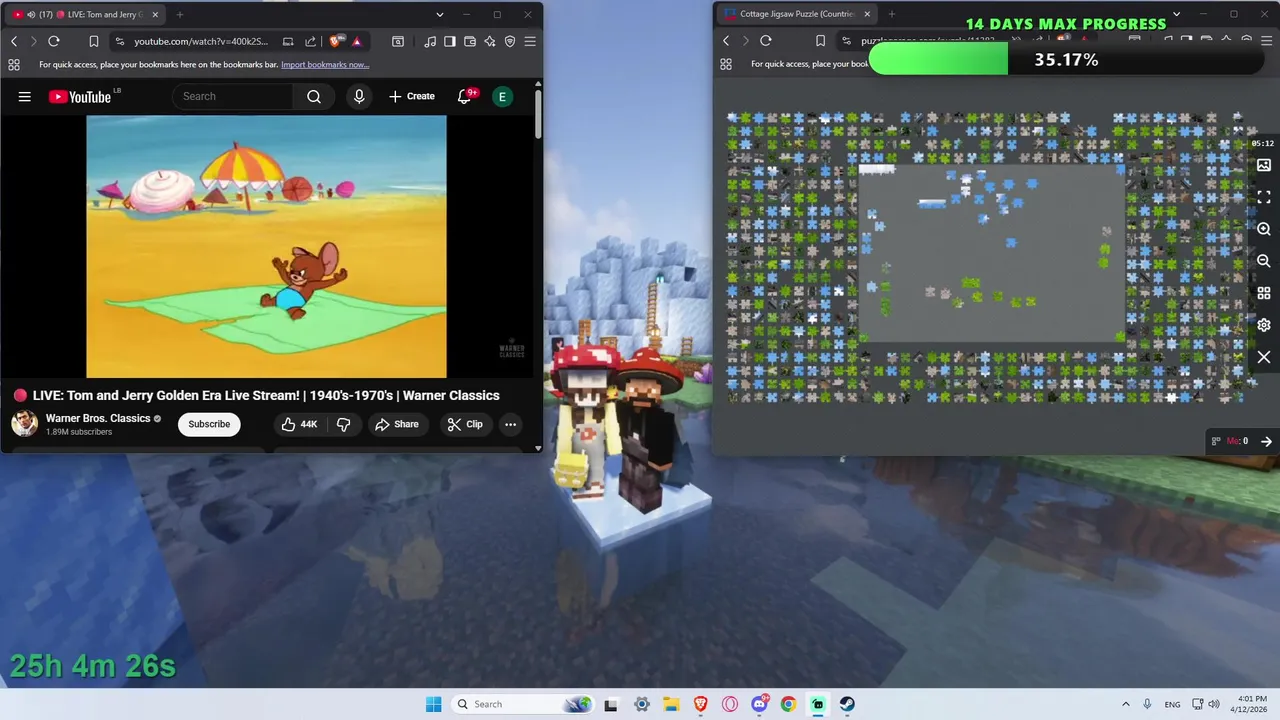Zoom in on the jigsaw puzzle
The image size is (1280, 720).
click(1264, 229)
